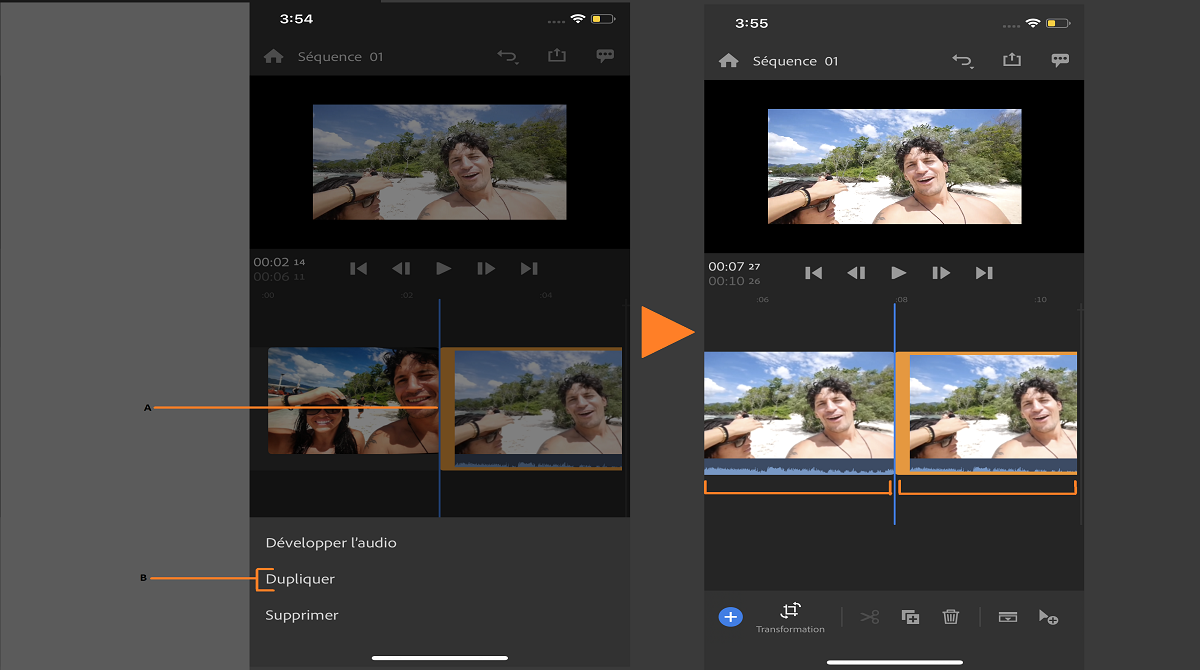The image size is (1200, 670).
Task: Tap the undo arrow in the left screen
Action: [x=508, y=57]
